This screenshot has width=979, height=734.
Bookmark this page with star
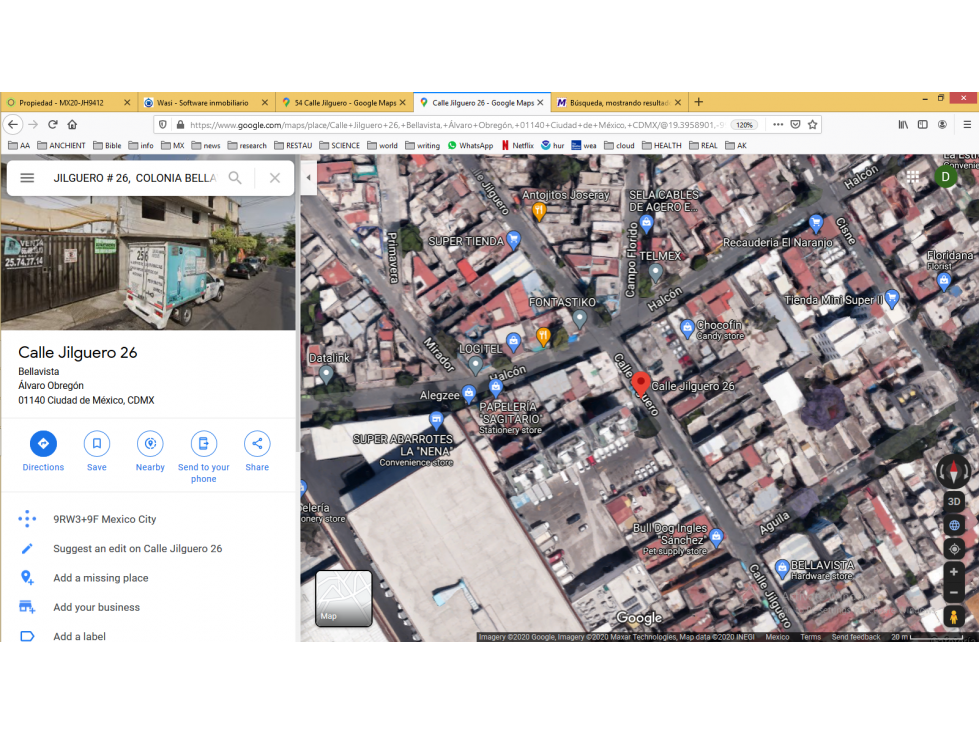click(x=812, y=125)
